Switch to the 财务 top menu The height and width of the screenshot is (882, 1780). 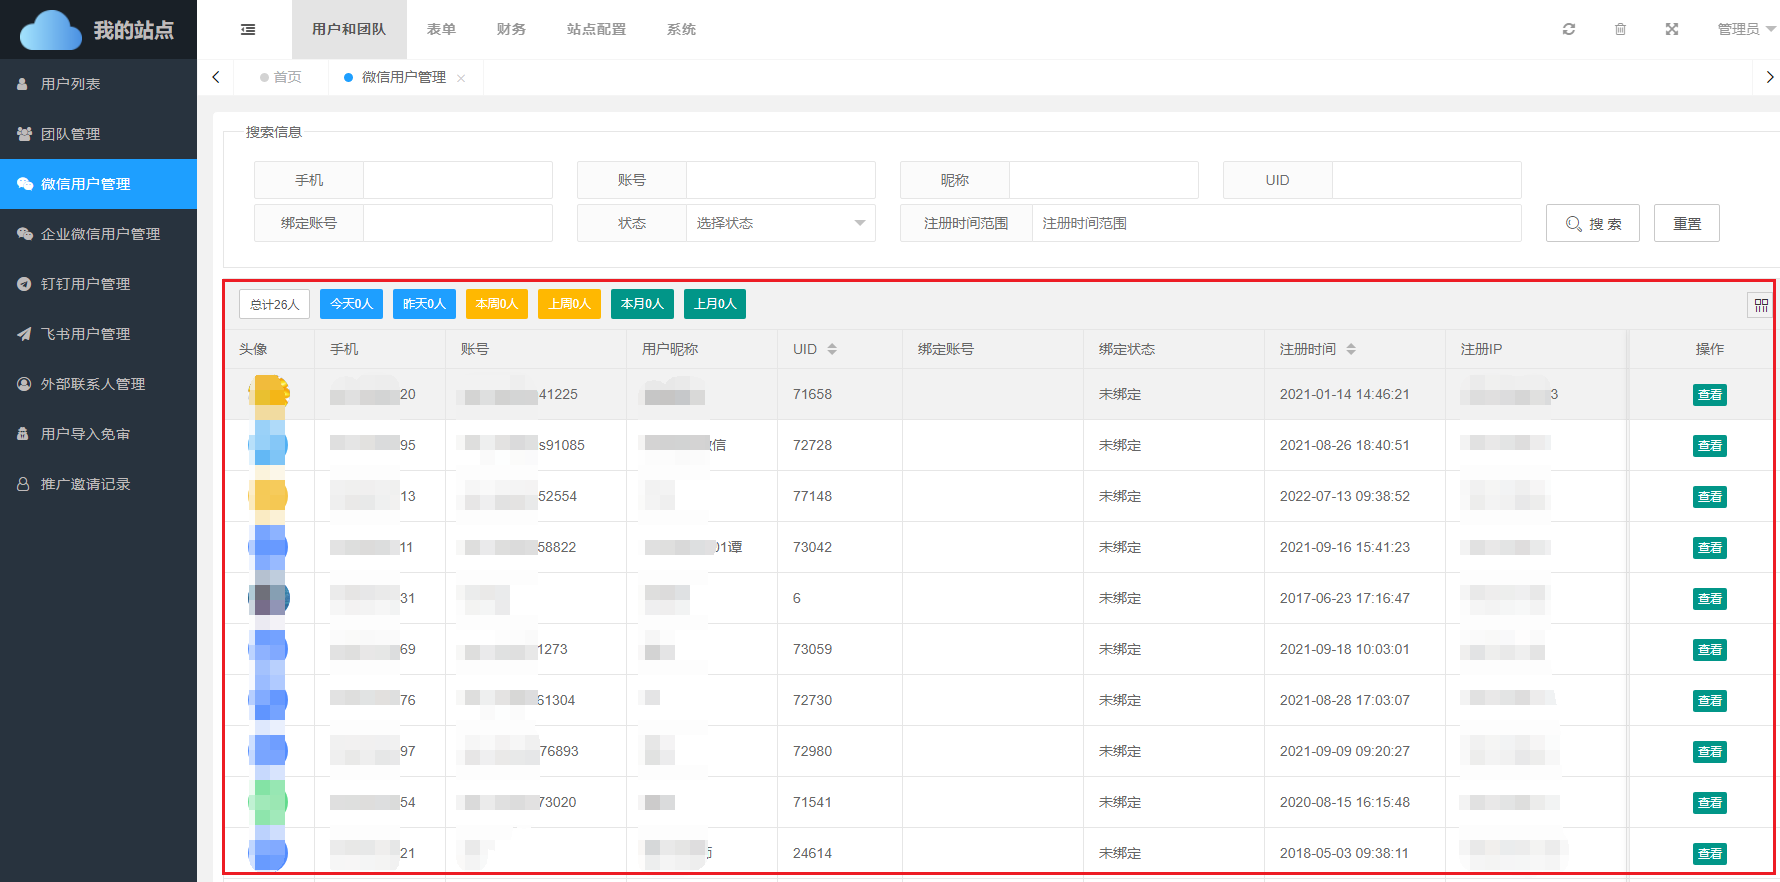click(511, 30)
